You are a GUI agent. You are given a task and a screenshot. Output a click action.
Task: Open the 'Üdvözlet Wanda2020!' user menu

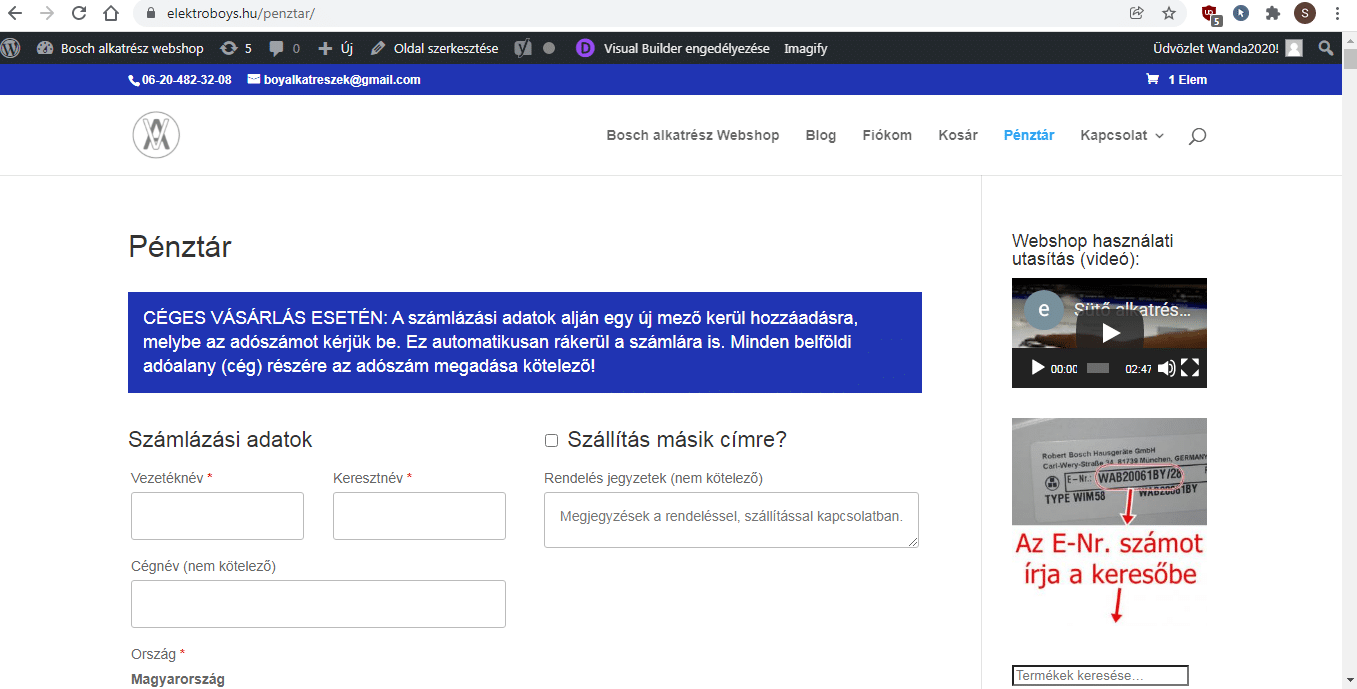(x=1226, y=48)
